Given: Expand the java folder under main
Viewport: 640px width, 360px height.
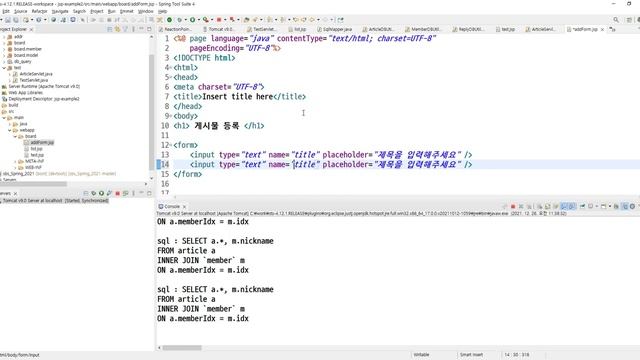Looking at the screenshot, I should 10,124.
